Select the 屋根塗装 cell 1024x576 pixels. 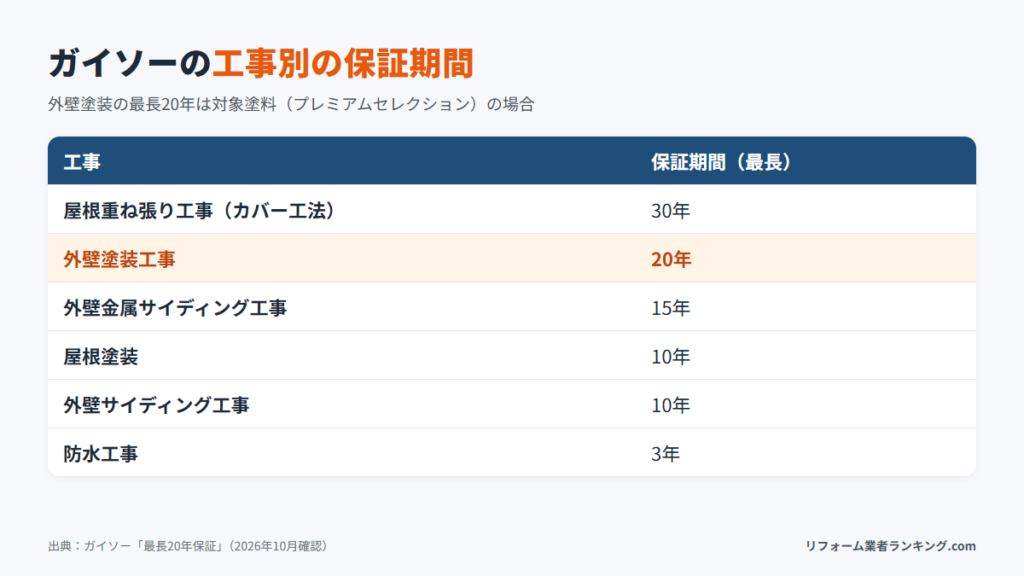101,357
